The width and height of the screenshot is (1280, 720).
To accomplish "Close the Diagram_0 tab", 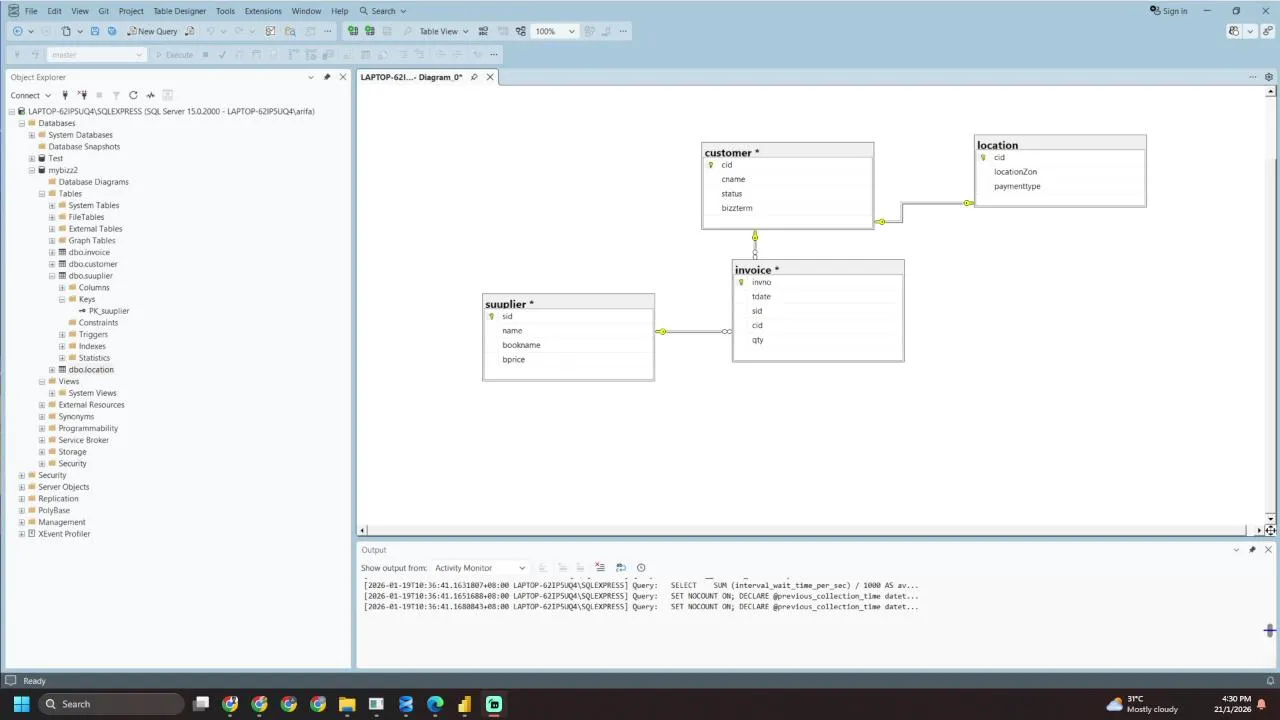I will point(490,77).
